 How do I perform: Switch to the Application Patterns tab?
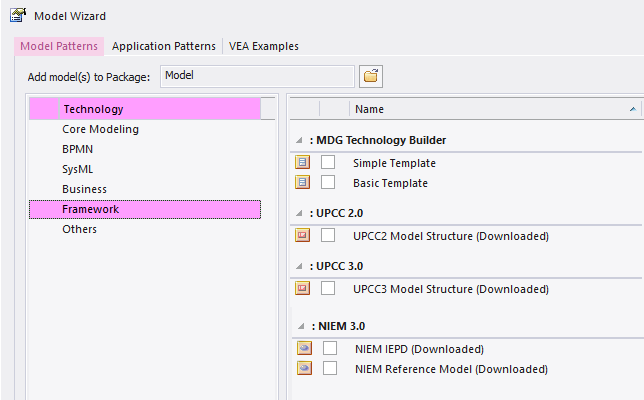(163, 46)
